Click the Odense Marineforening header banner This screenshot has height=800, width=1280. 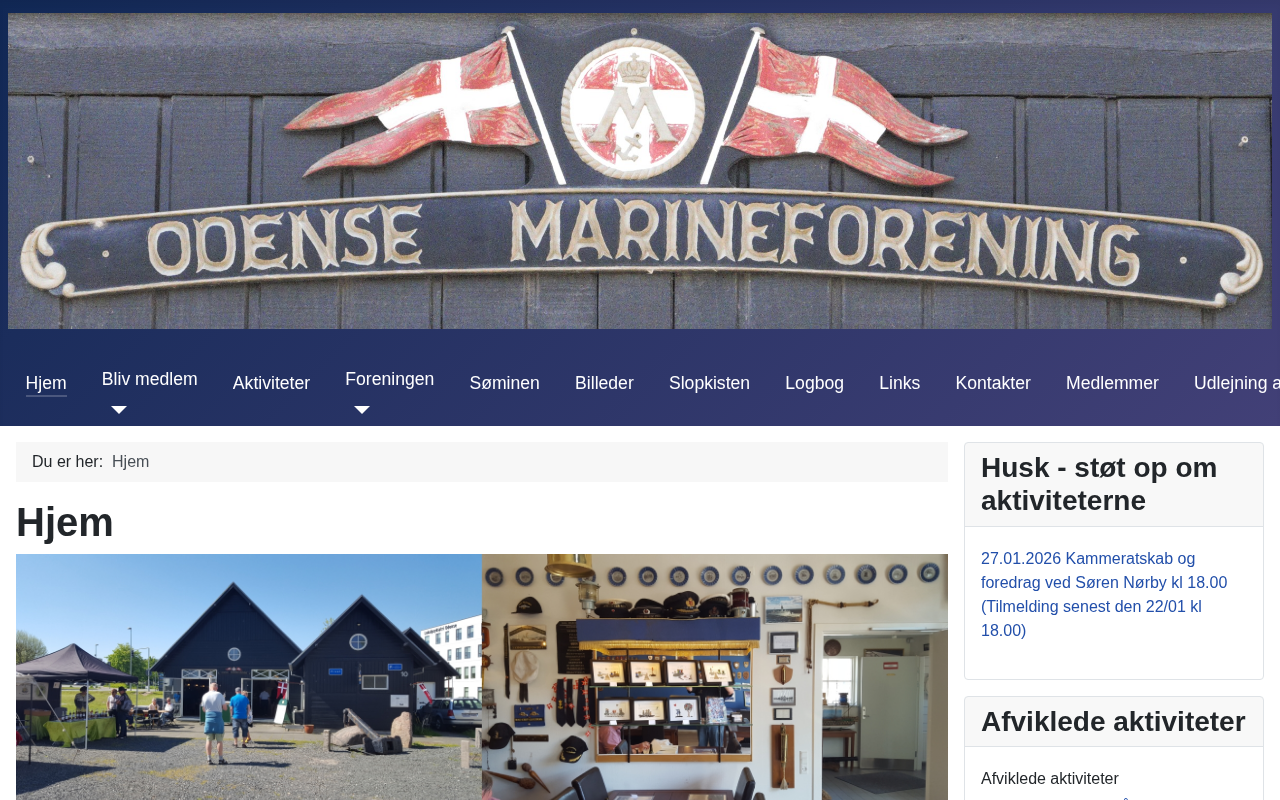(640, 171)
